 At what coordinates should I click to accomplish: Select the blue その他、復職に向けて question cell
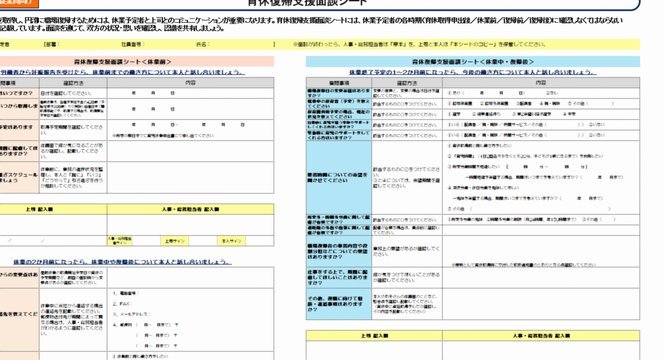tap(339, 304)
